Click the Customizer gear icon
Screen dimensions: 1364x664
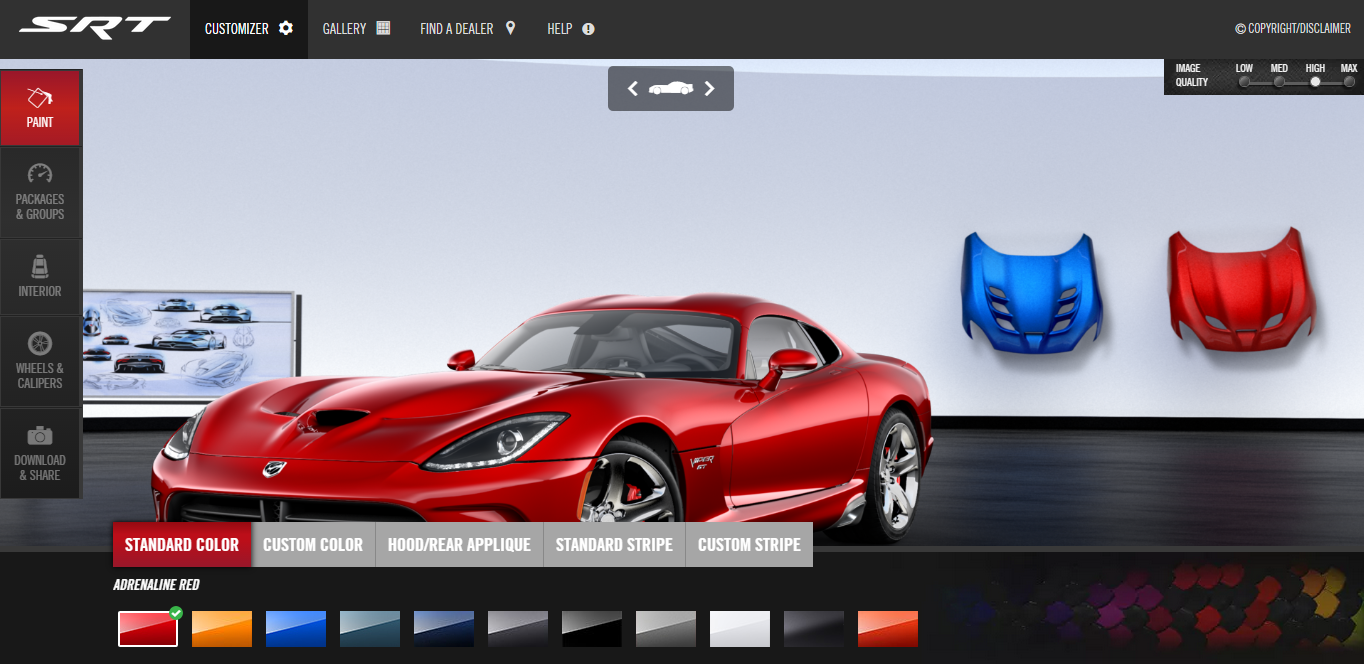tap(286, 28)
